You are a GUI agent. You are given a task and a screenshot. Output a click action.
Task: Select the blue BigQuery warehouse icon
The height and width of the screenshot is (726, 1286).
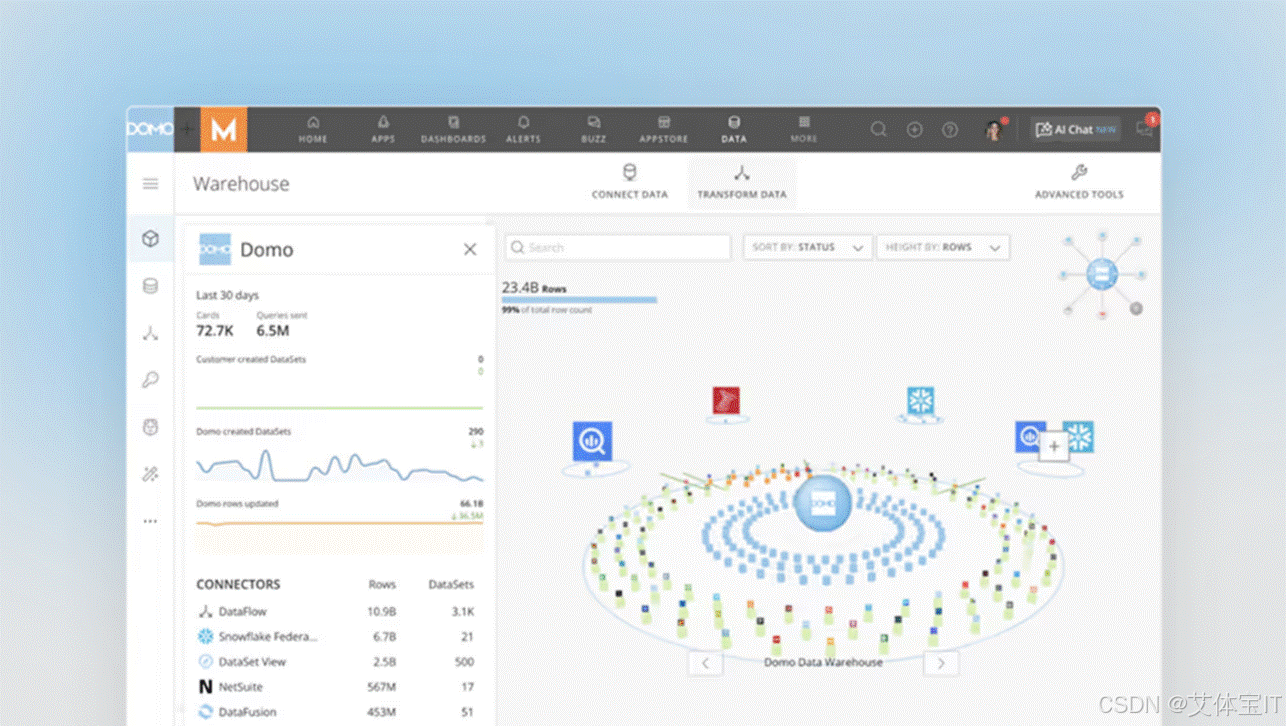pyautogui.click(x=593, y=441)
